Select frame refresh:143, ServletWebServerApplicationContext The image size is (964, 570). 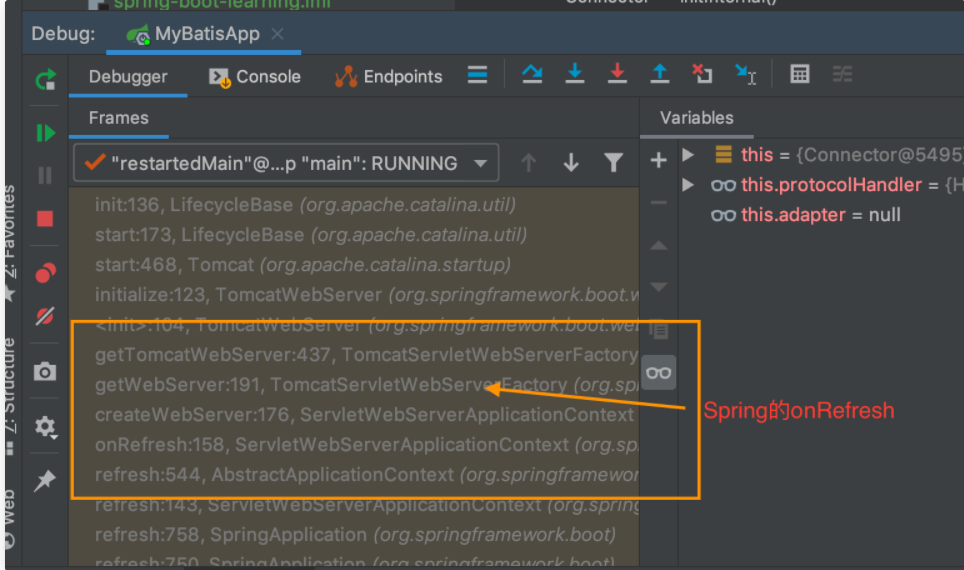(354, 505)
